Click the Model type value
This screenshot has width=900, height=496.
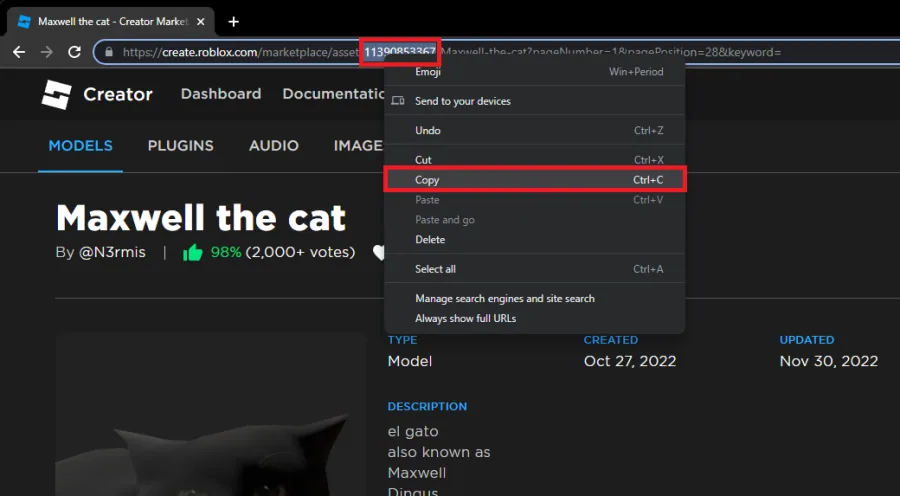pos(410,361)
